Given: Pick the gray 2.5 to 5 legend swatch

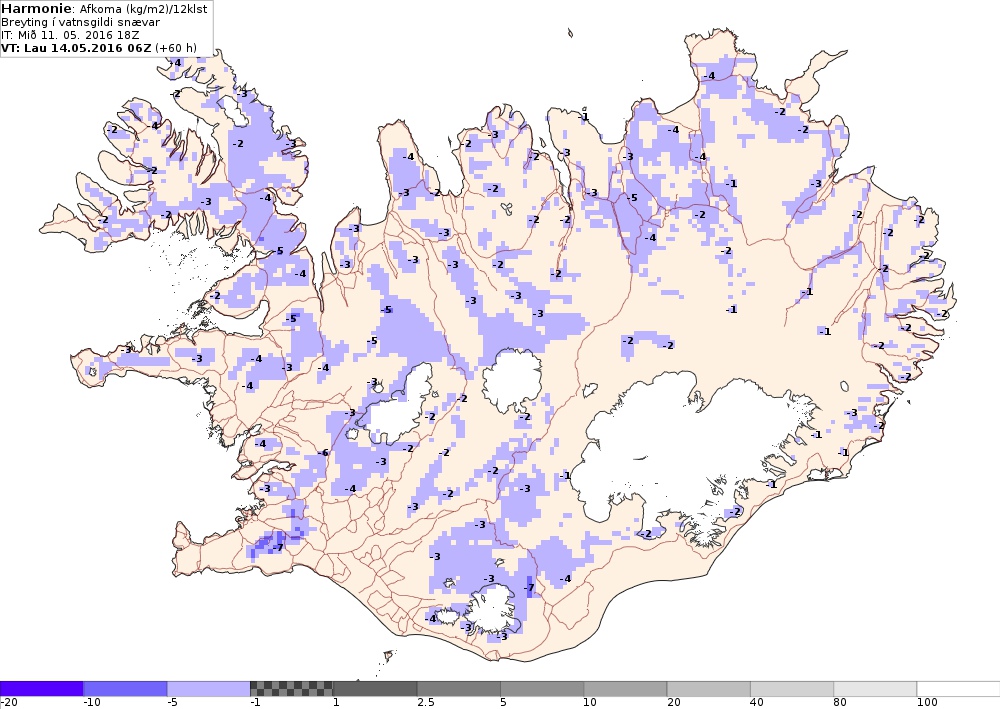Looking at the screenshot, I should pyautogui.click(x=459, y=689).
